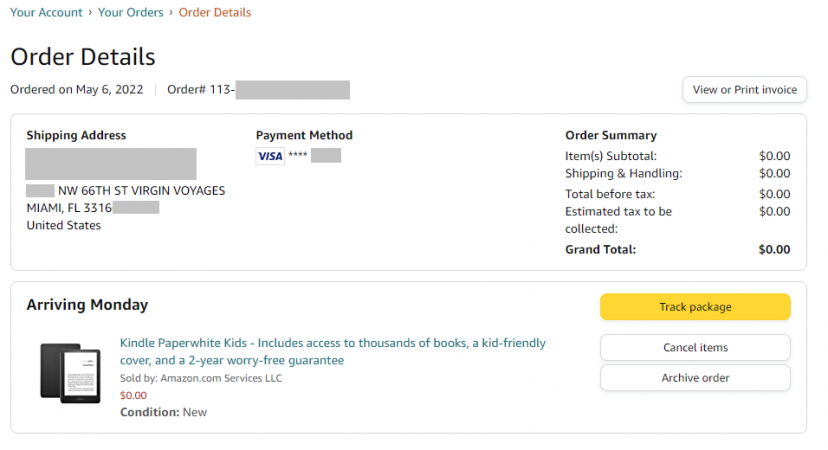828x450 pixels.
Task: Select the Grand Total amount
Action: [774, 249]
